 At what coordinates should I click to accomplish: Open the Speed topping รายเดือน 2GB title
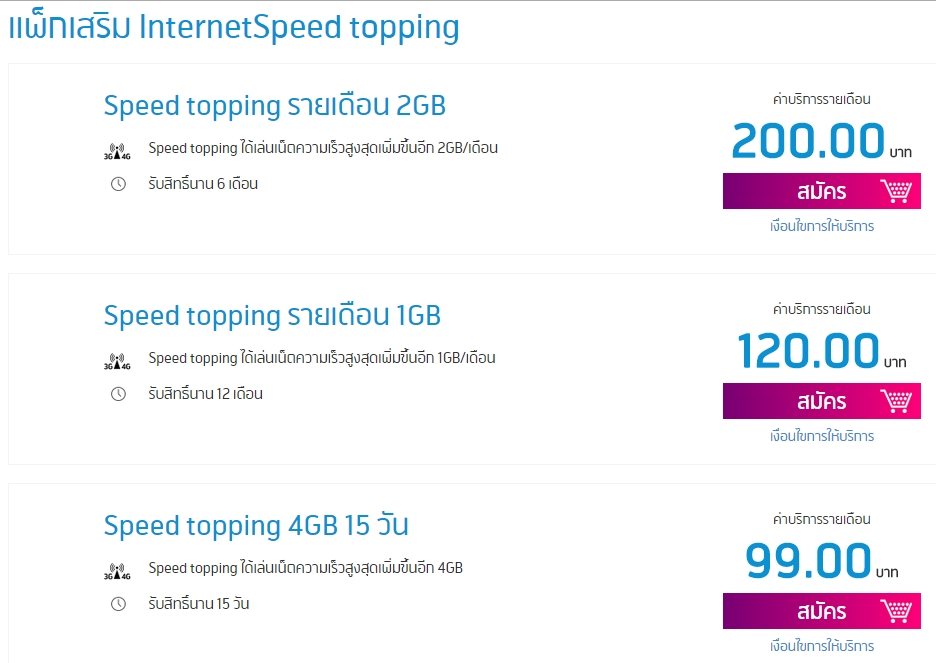coord(274,106)
